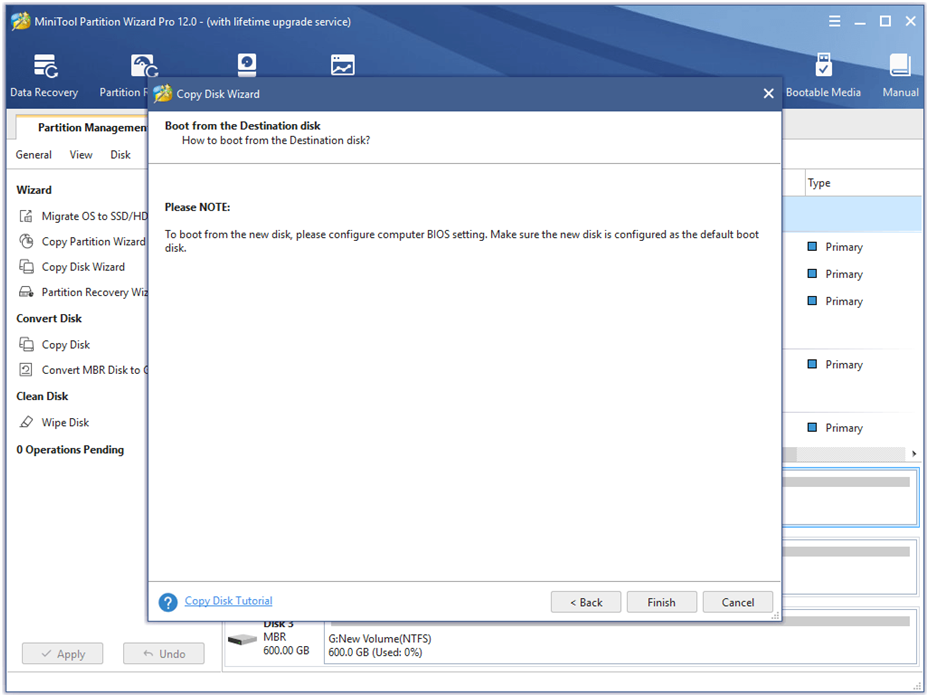Screen dimensions: 929x697
Task: Click the MiniTool app logo in the title bar
Action: coord(21,21)
